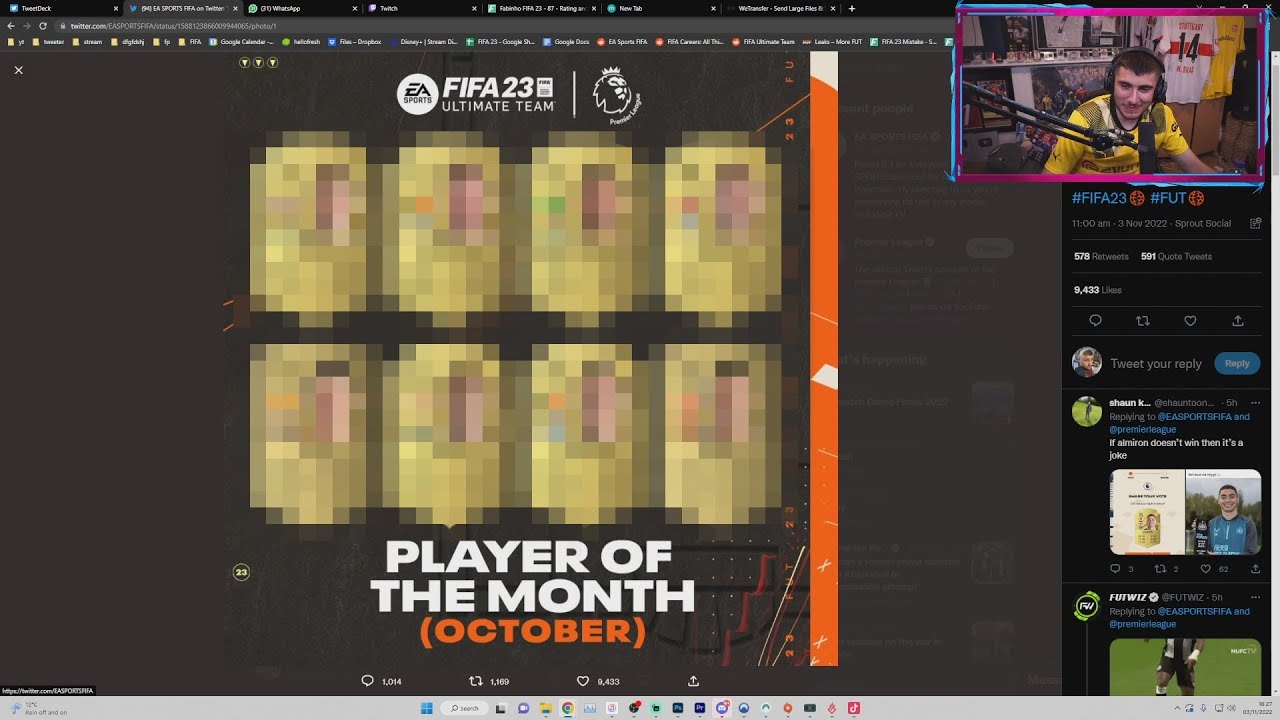Reload the current page
This screenshot has height=720, width=1280.
43,26
